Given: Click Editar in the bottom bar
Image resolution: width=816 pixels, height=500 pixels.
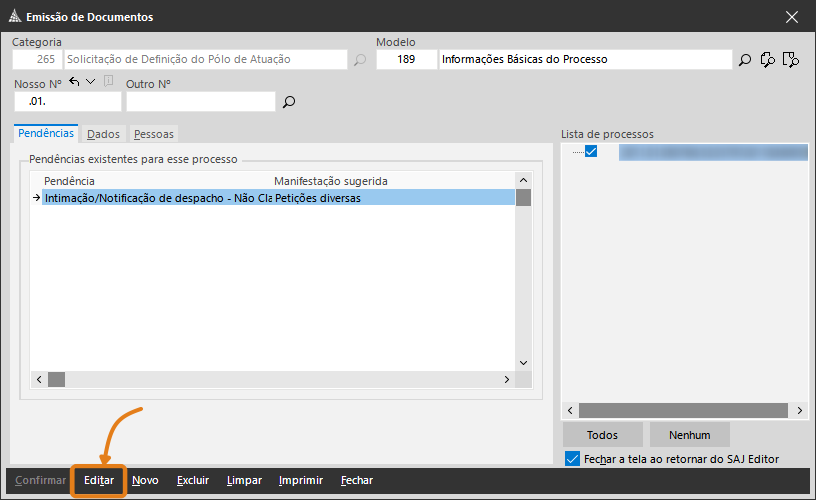Looking at the screenshot, I should tap(98, 480).
